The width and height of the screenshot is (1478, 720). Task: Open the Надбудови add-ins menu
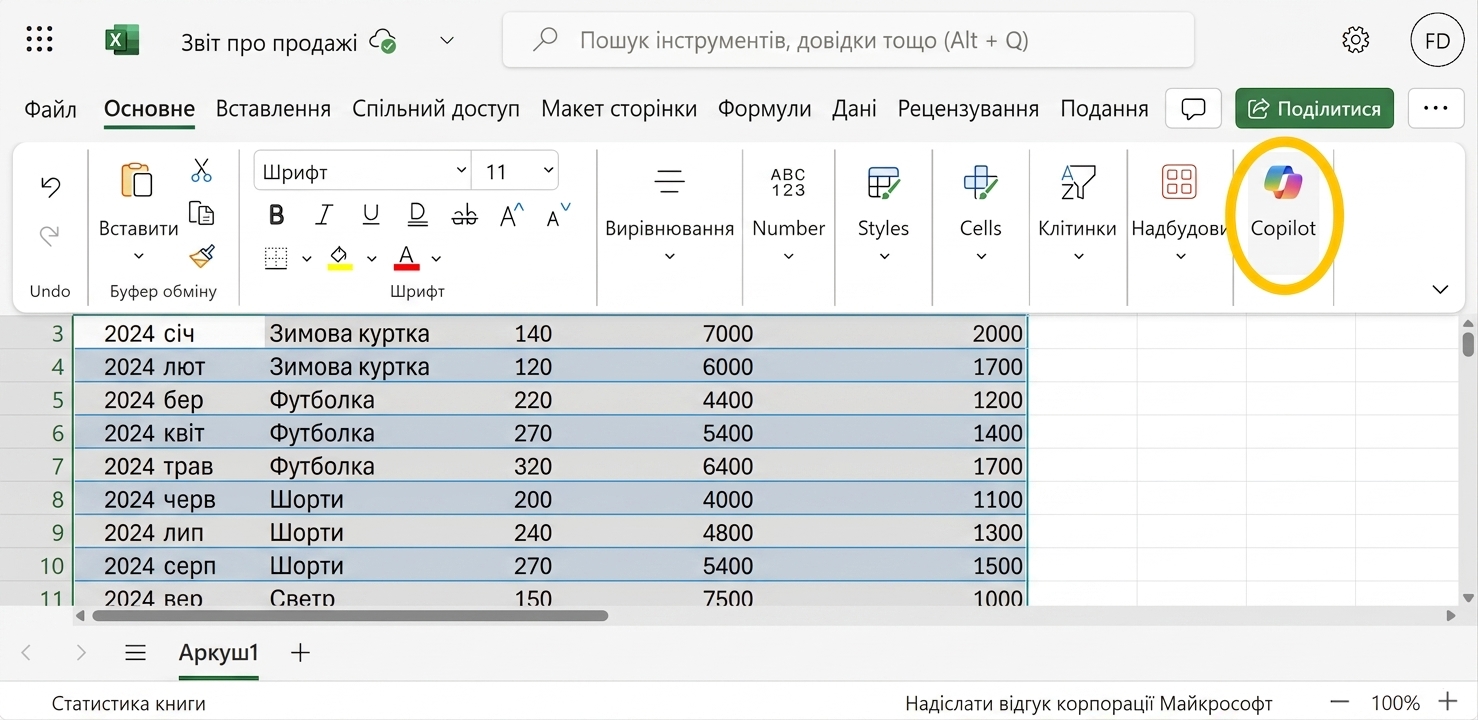pyautogui.click(x=1179, y=214)
